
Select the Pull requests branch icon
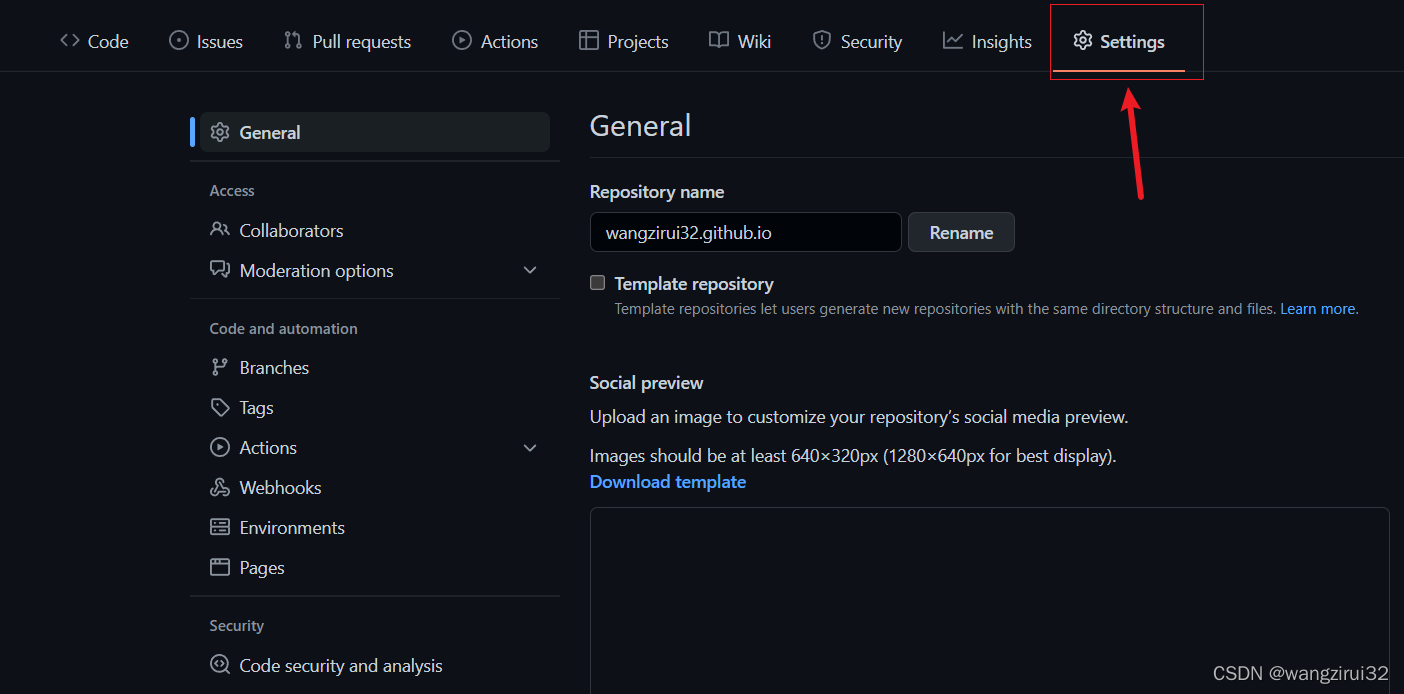[291, 40]
